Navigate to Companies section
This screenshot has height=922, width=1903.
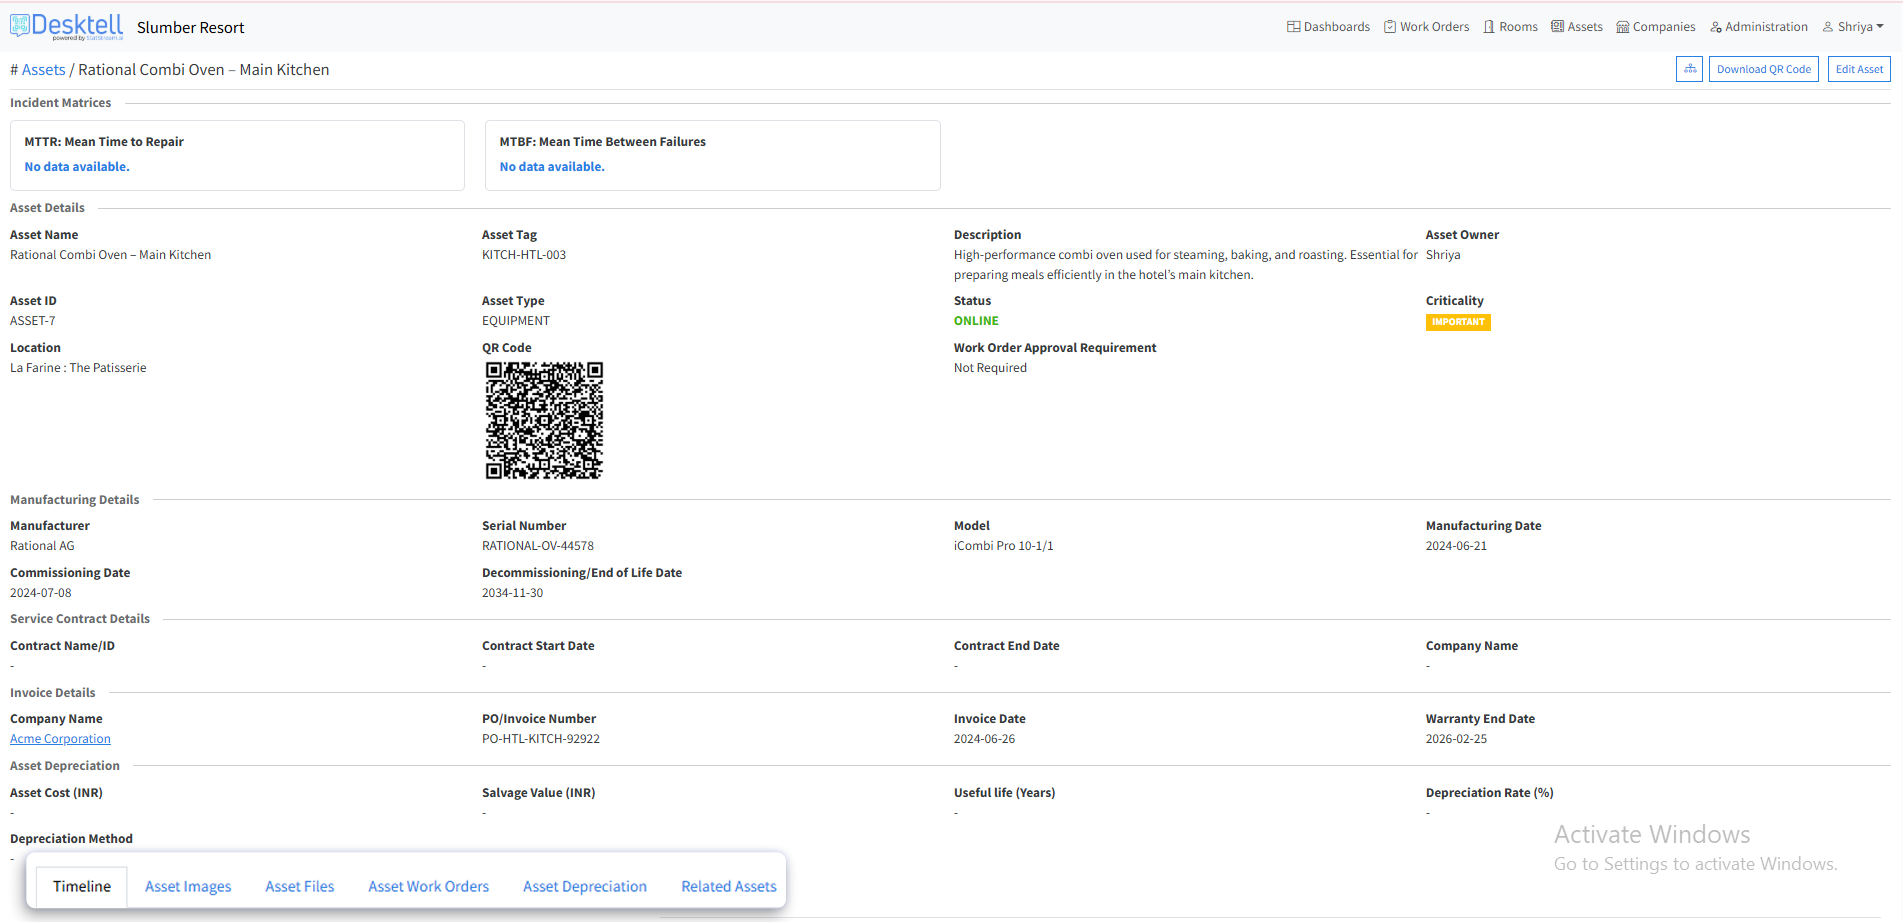[1656, 27]
